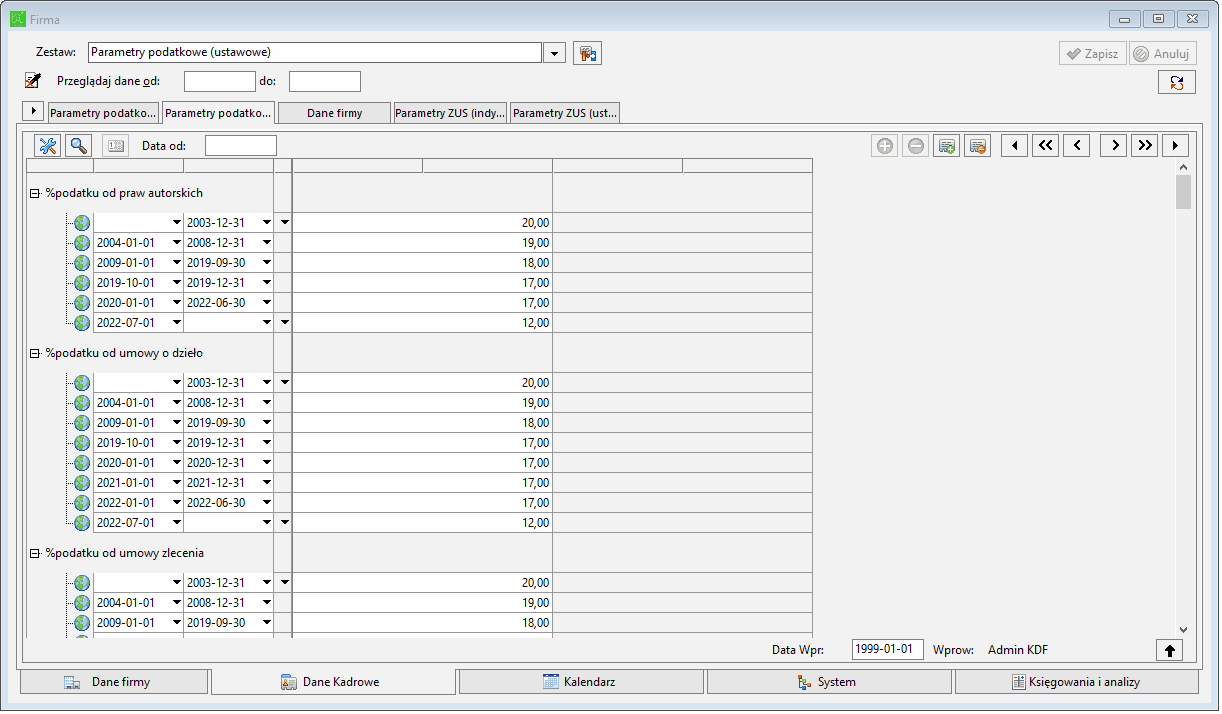Click the orange delete-row table icon

coord(977,146)
